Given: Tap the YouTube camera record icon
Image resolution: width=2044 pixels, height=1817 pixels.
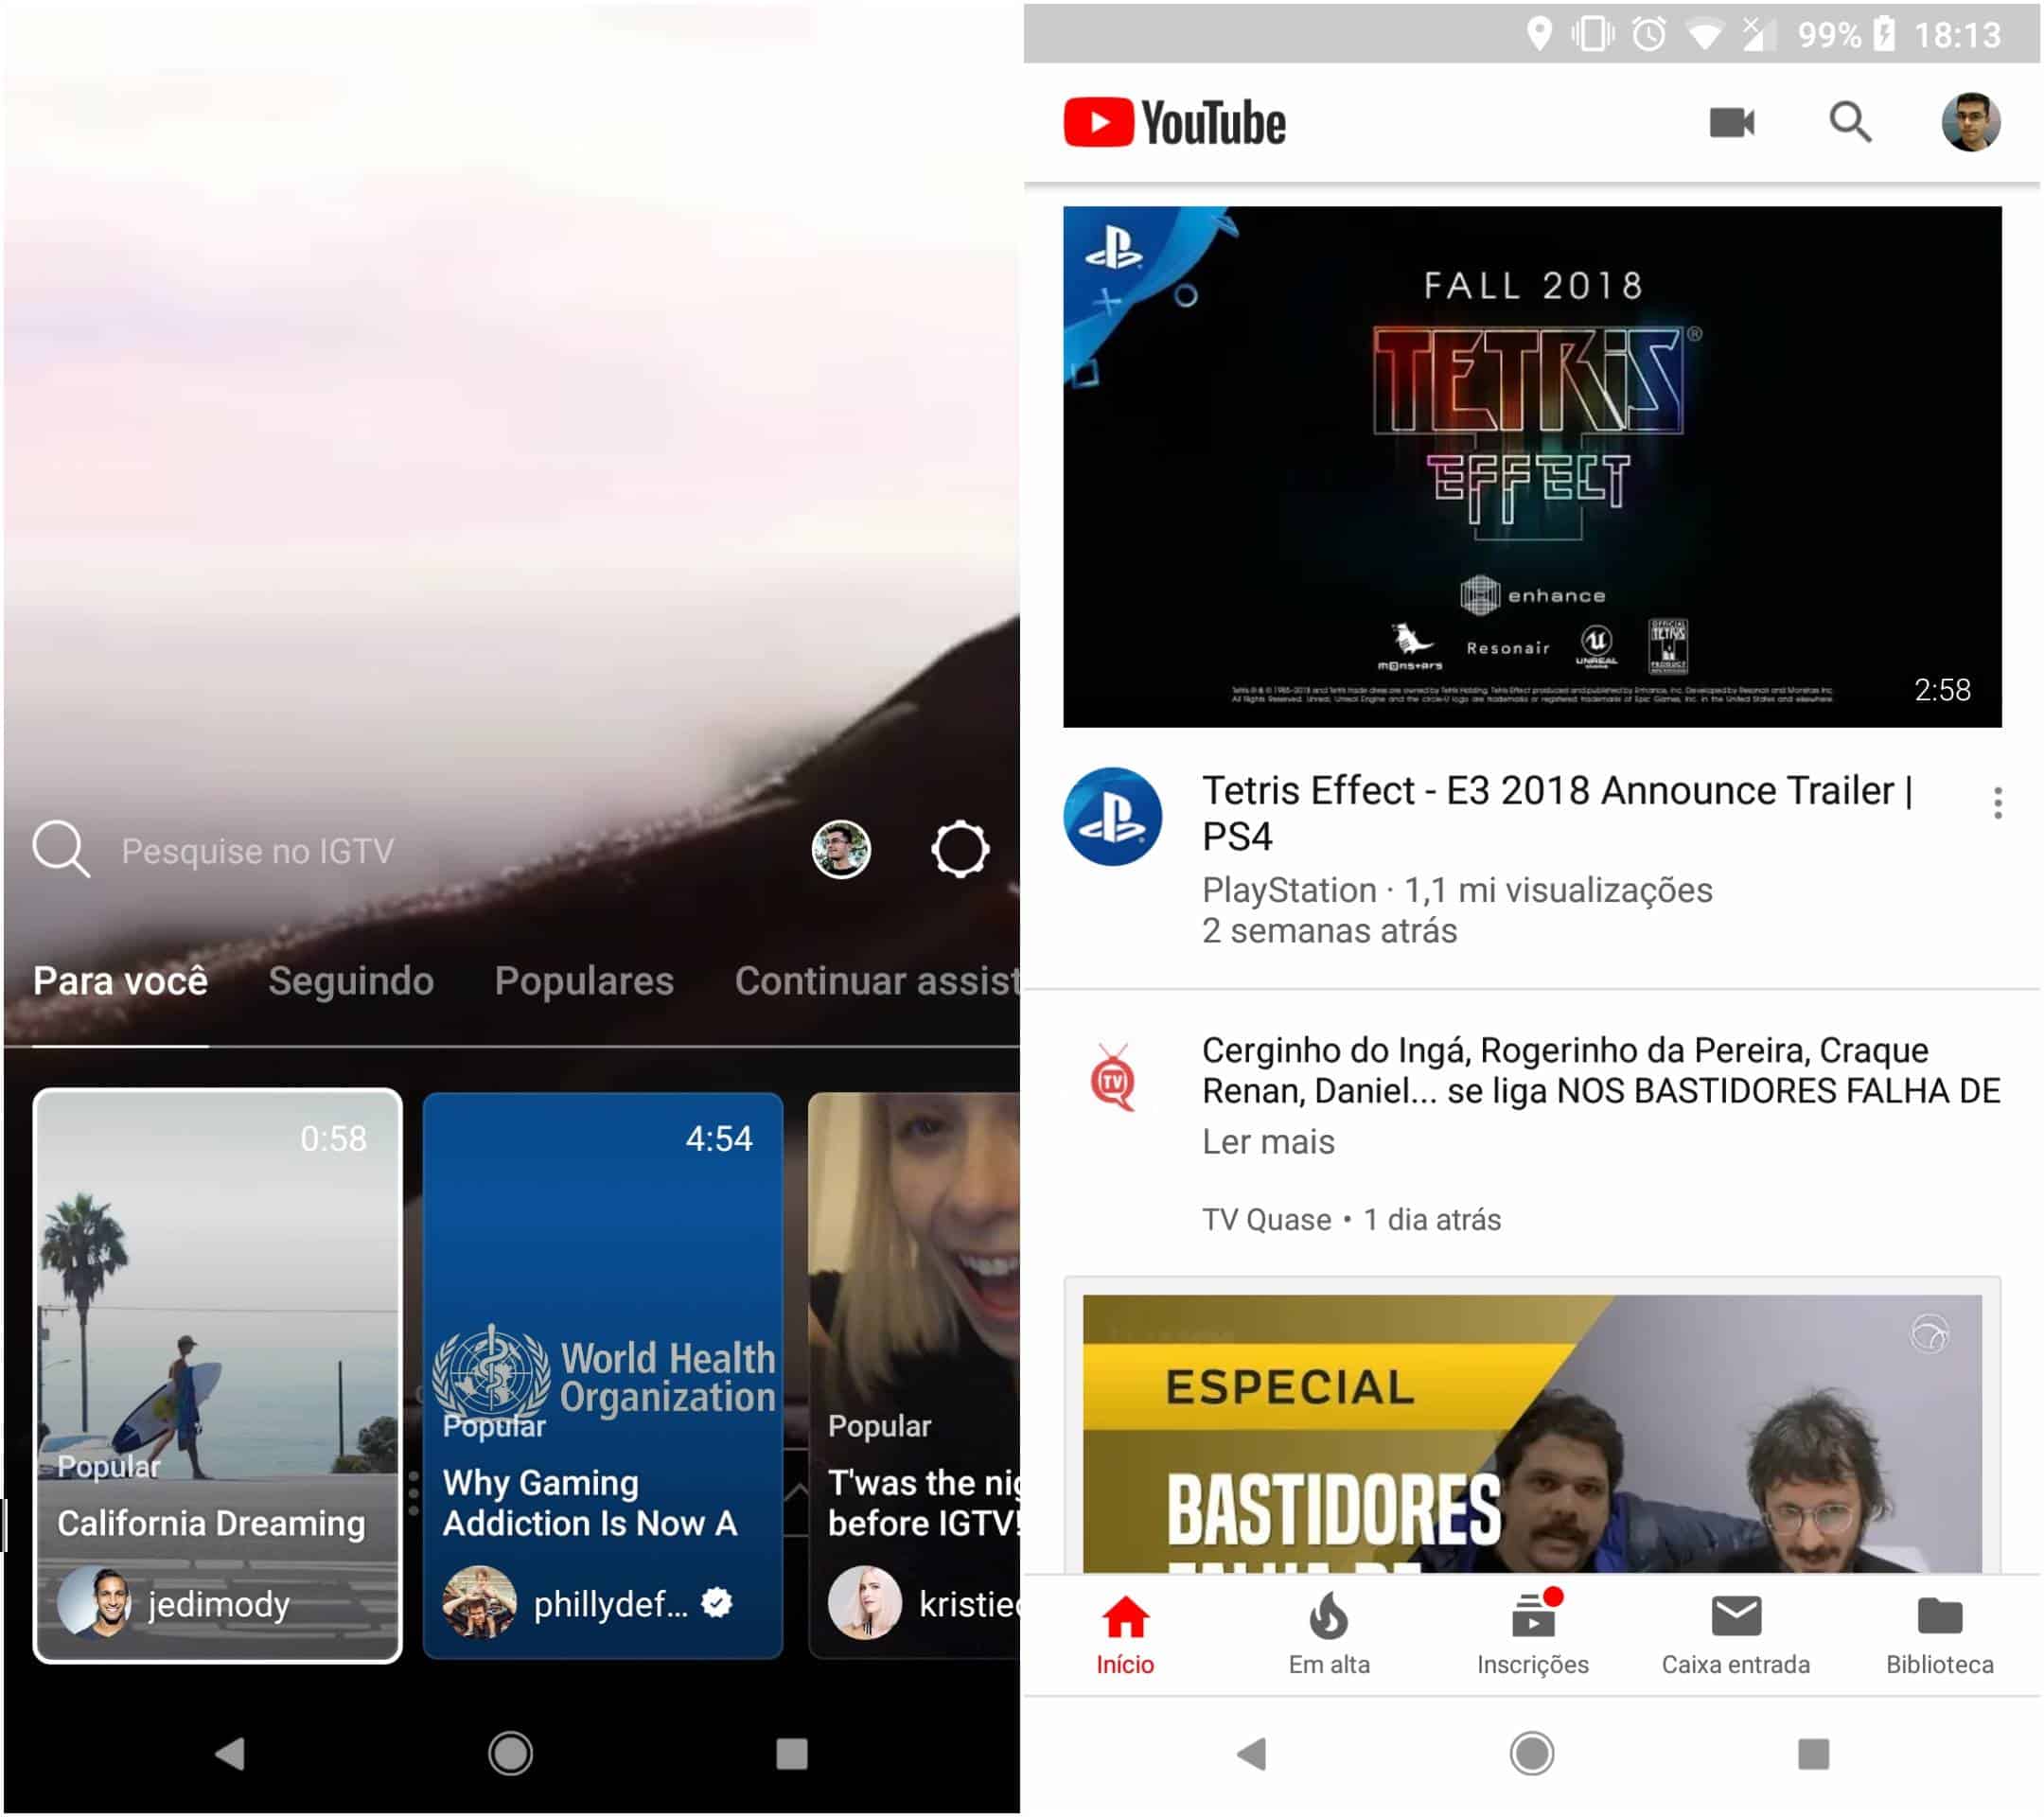Looking at the screenshot, I should [1732, 122].
